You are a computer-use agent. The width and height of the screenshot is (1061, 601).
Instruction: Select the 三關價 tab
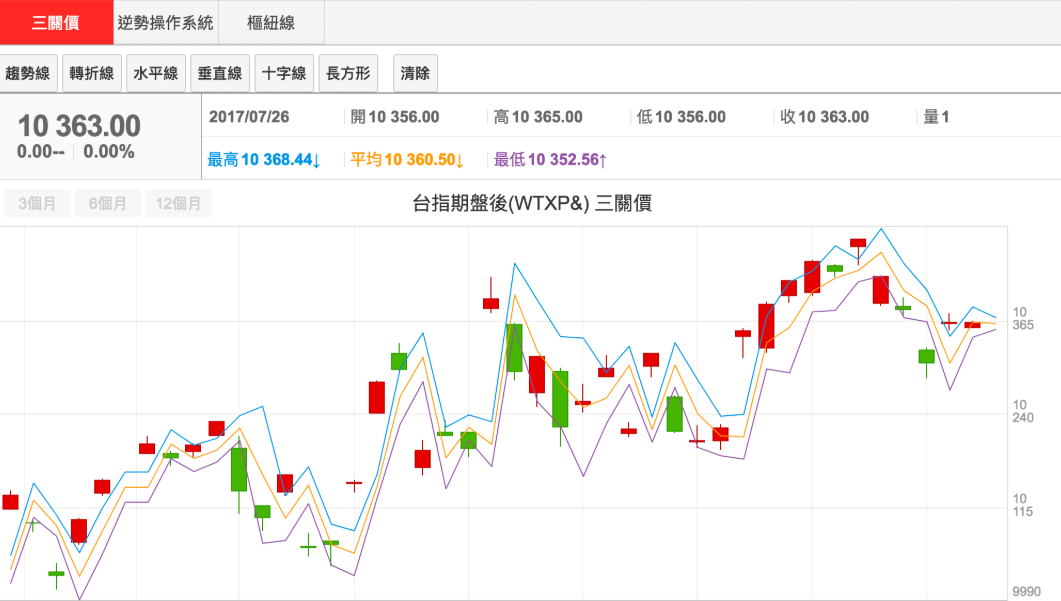(56, 22)
